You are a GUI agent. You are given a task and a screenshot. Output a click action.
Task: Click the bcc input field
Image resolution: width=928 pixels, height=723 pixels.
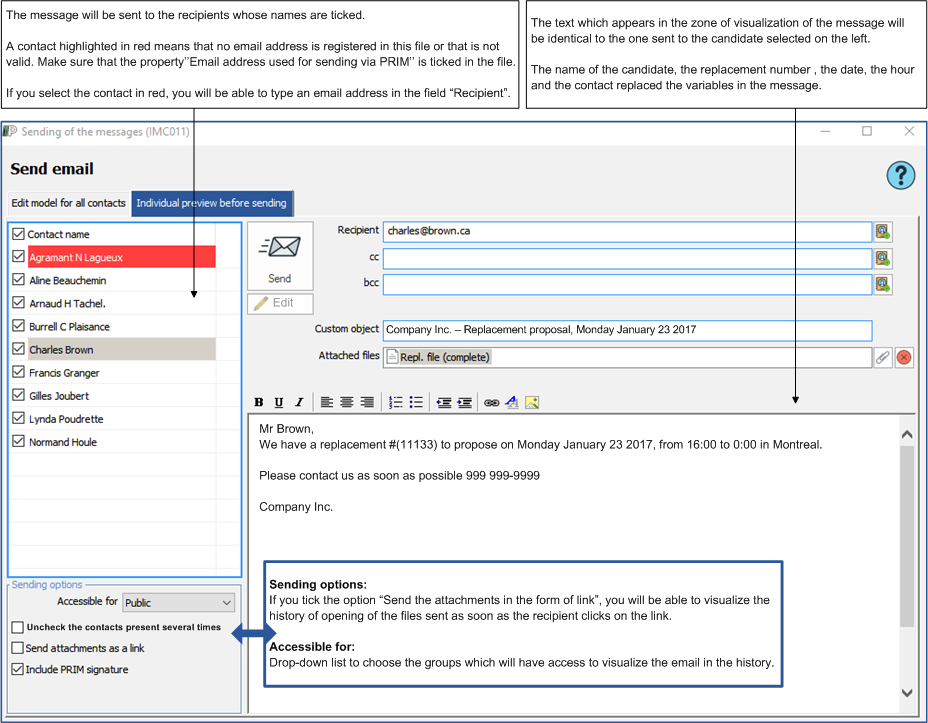tap(627, 285)
